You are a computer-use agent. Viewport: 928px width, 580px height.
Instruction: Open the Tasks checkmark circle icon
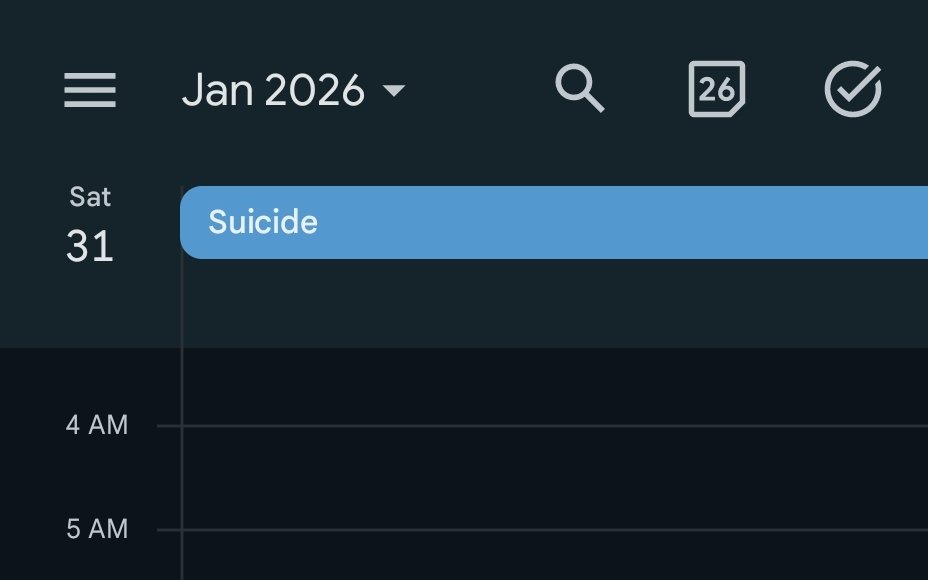point(853,89)
